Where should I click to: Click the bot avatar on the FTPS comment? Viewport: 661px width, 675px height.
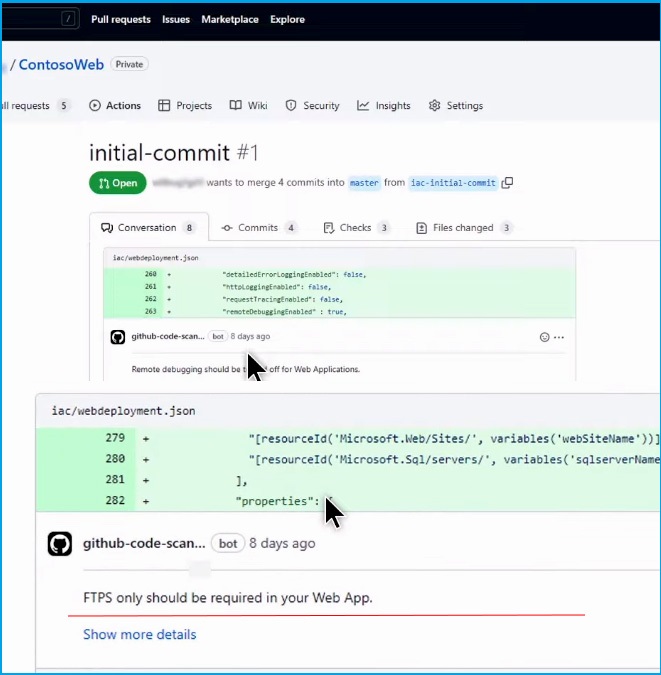click(60, 544)
